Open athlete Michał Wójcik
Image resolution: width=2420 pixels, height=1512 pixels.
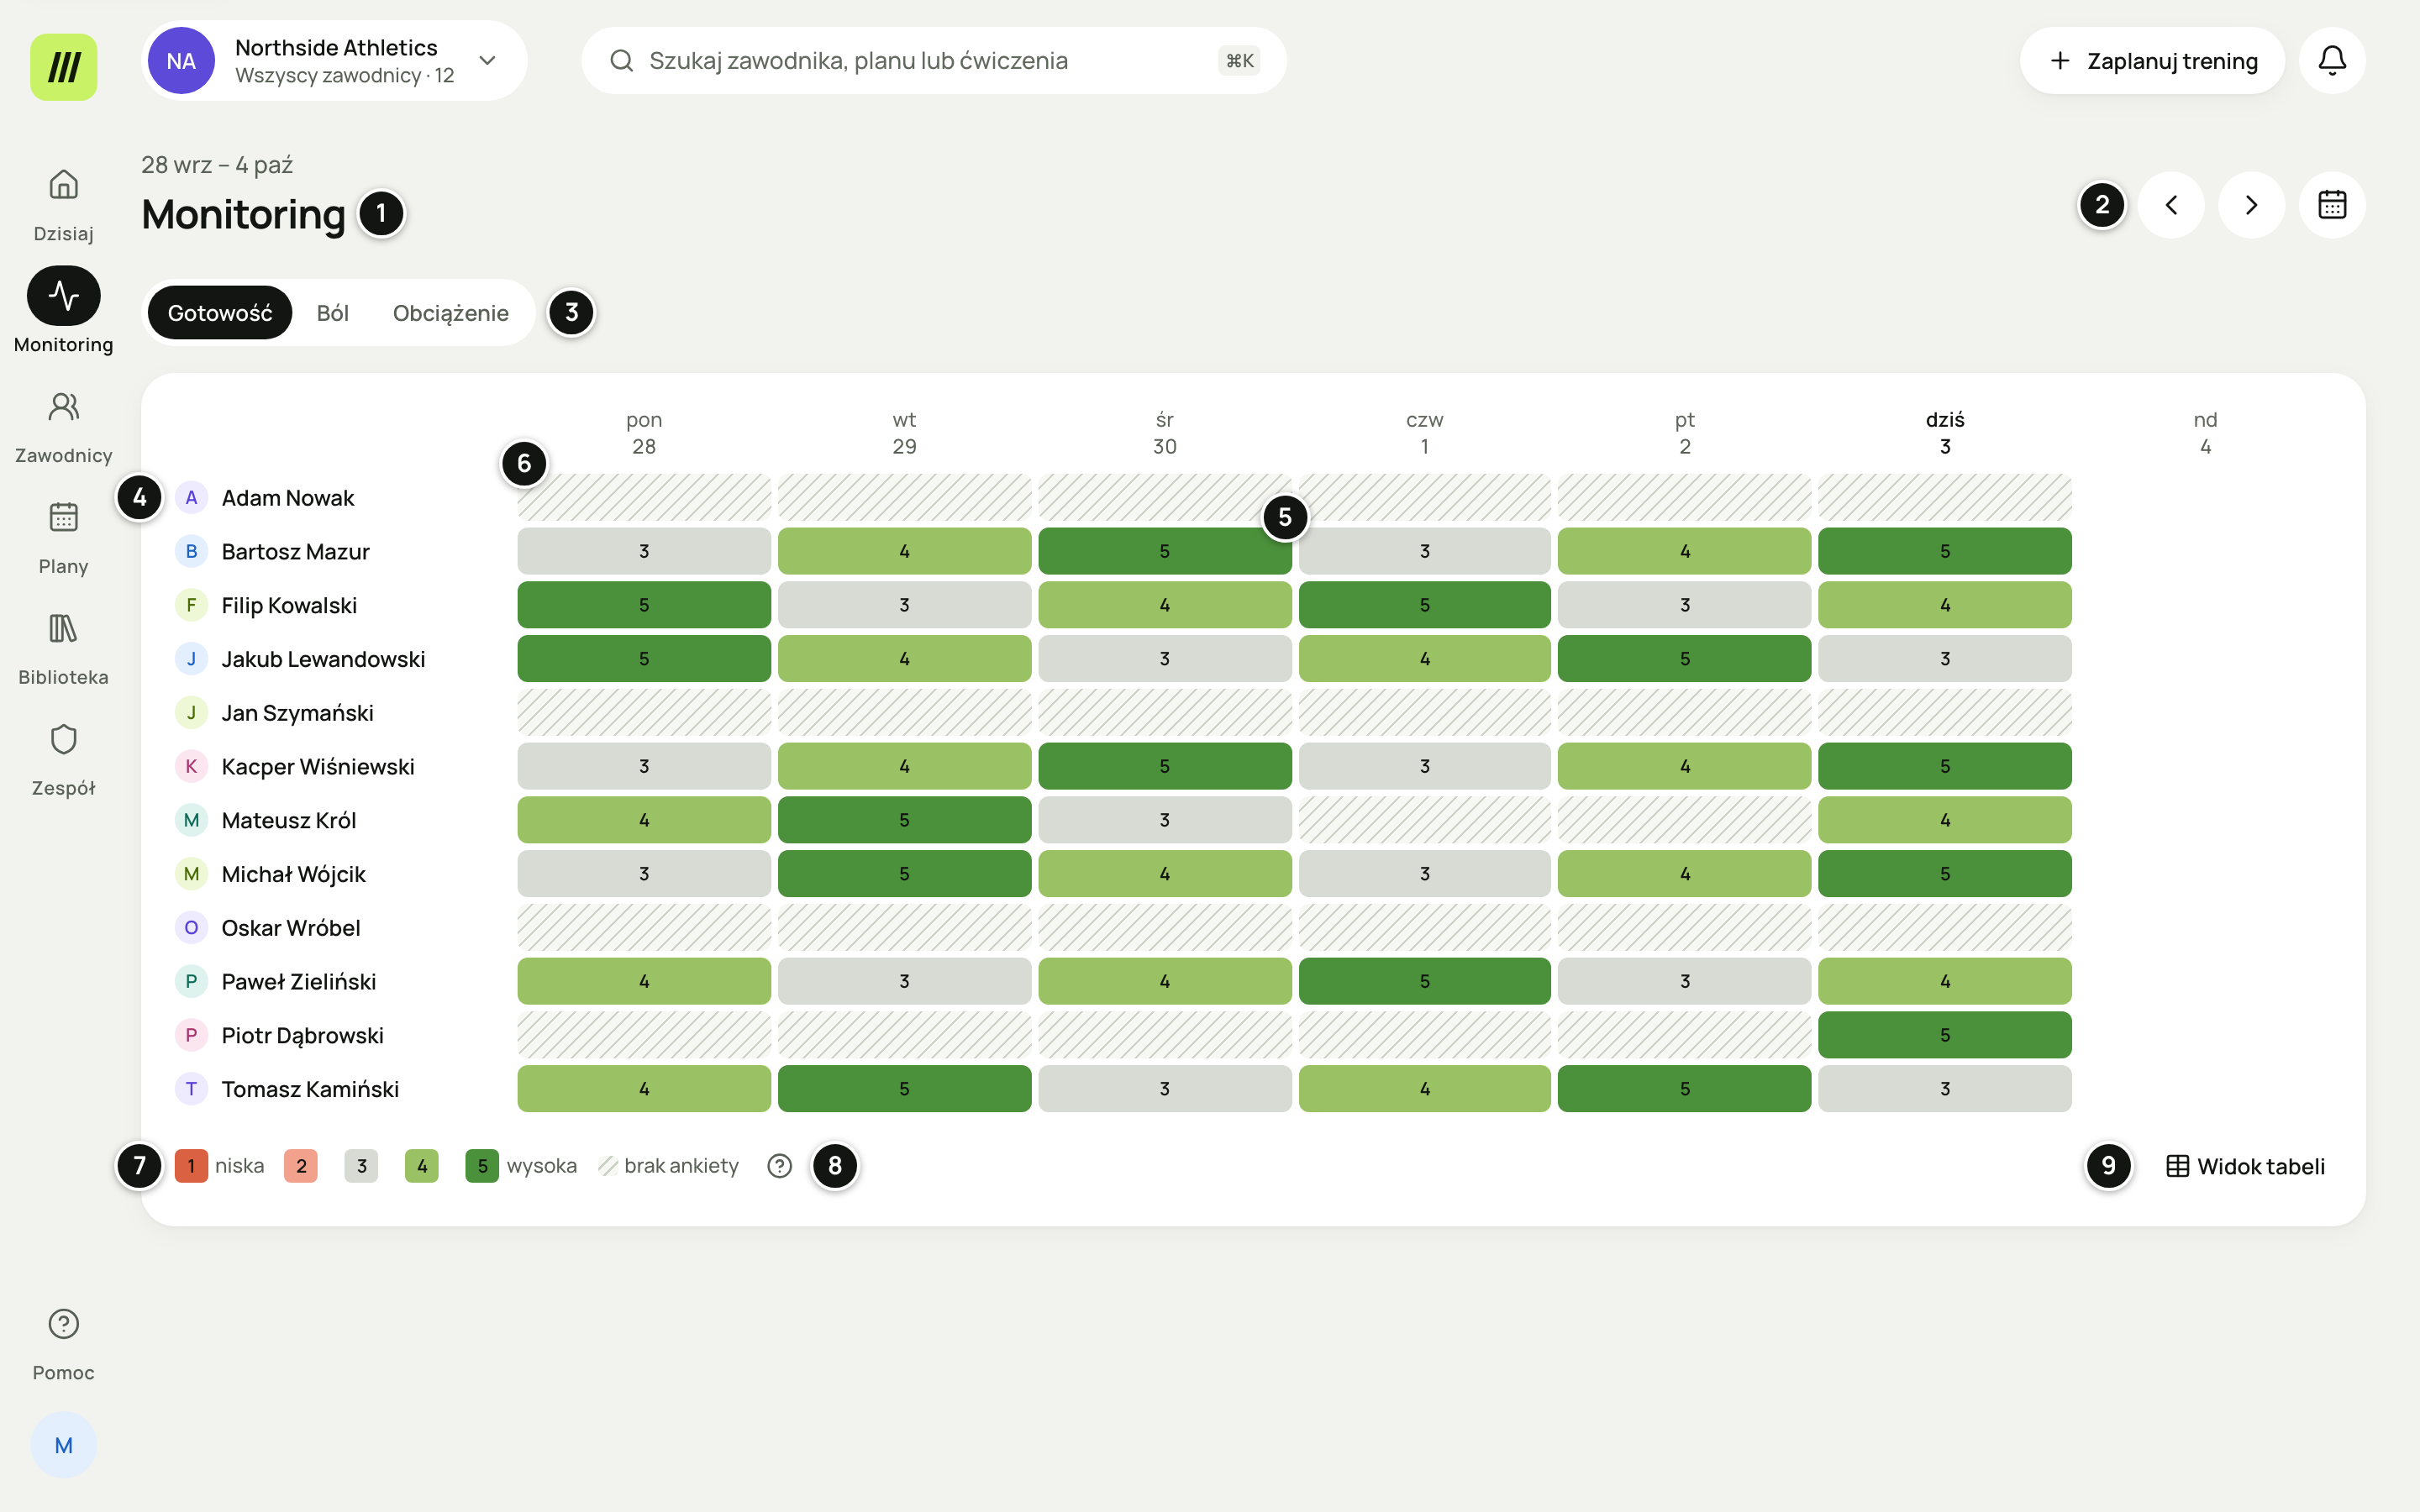[x=293, y=874]
